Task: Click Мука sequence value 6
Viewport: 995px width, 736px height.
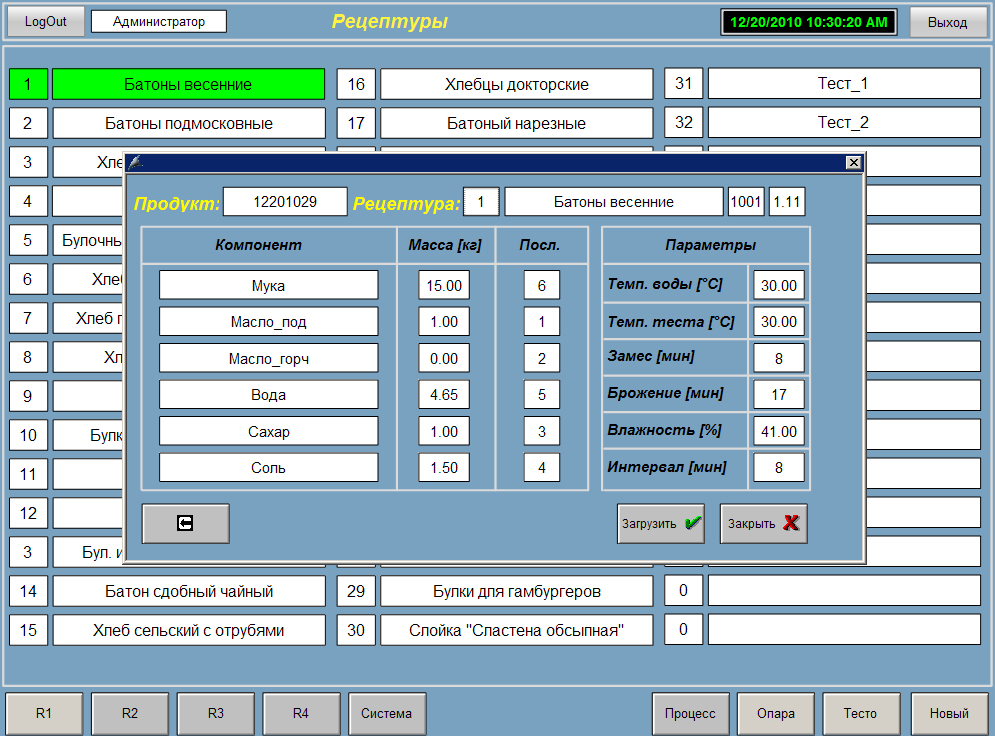Action: (542, 285)
